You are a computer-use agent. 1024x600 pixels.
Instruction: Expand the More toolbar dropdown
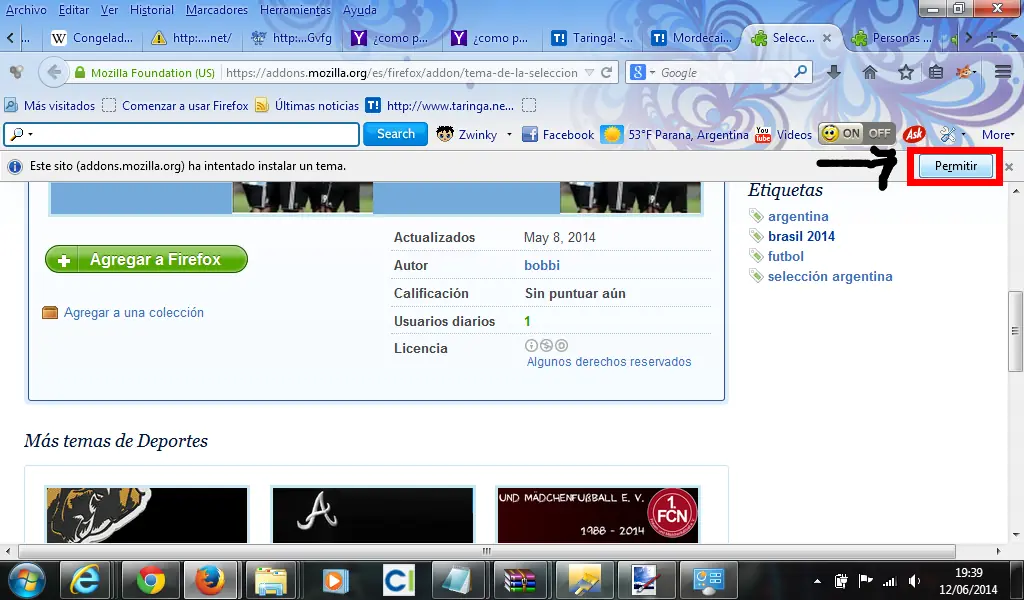click(999, 134)
